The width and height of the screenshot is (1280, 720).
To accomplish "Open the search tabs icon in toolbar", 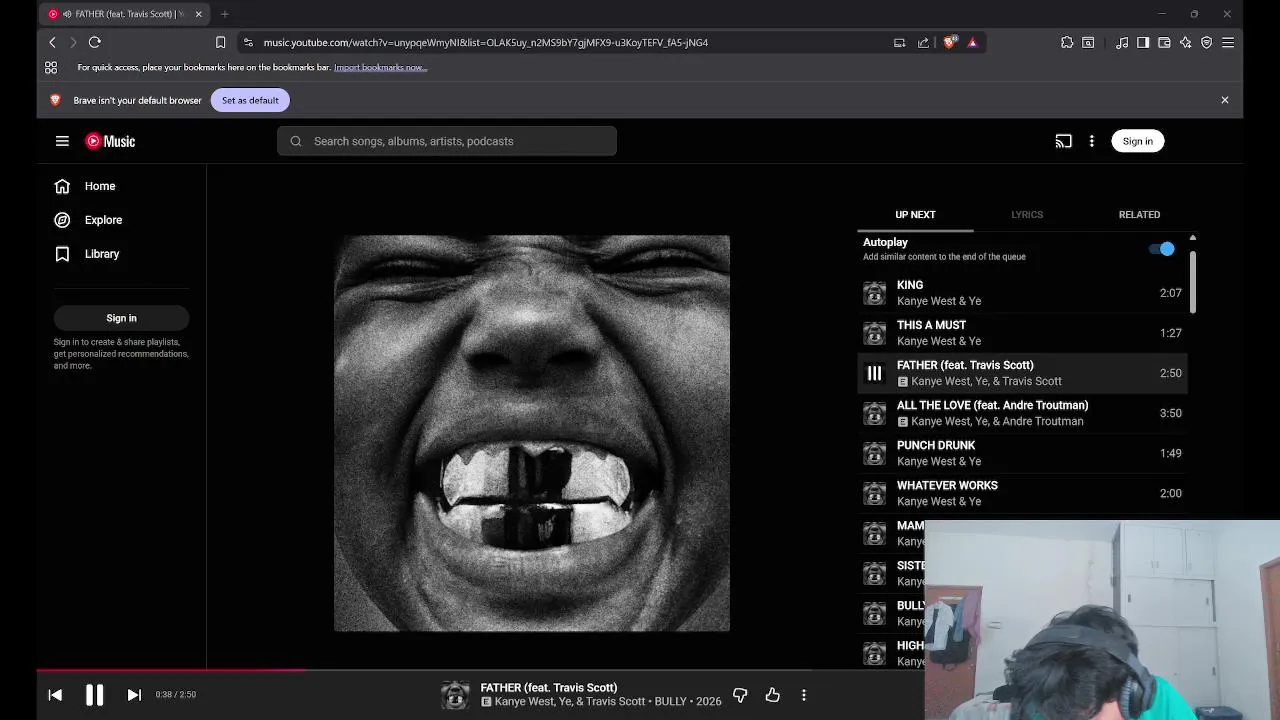I will coord(1088,42).
